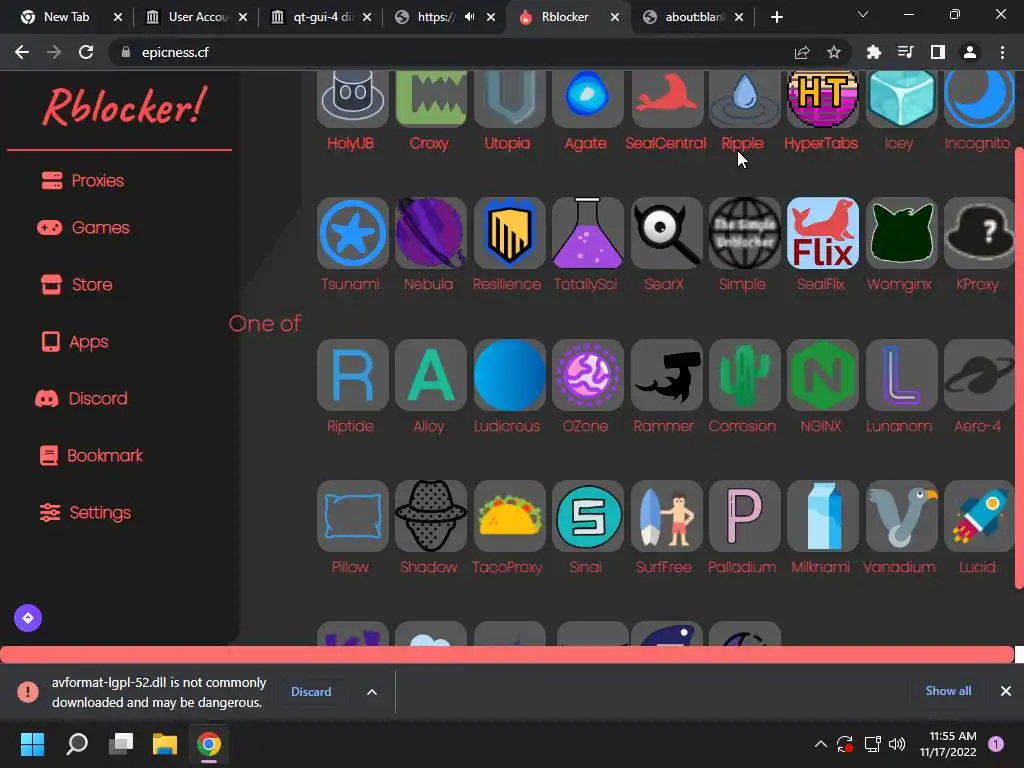This screenshot has width=1024, height=768.
Task: Open the Pillow proxy icon
Action: tap(353, 516)
